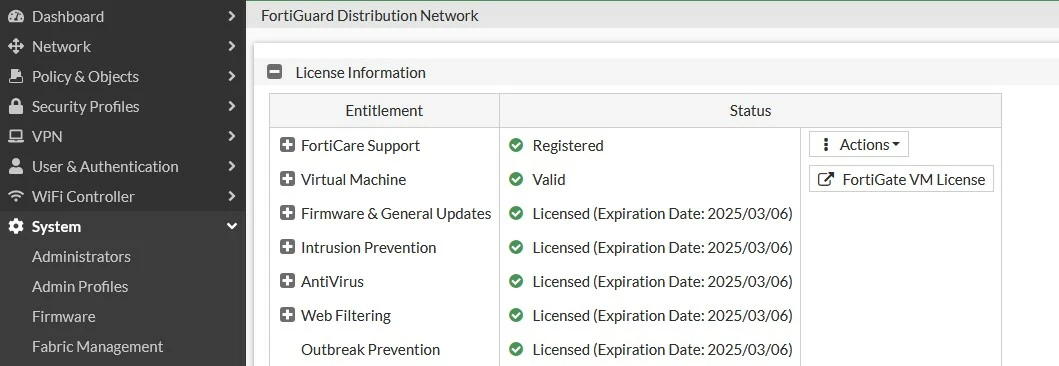Expand the WiFi Controller chevron
The height and width of the screenshot is (366, 1059).
tap(232, 197)
